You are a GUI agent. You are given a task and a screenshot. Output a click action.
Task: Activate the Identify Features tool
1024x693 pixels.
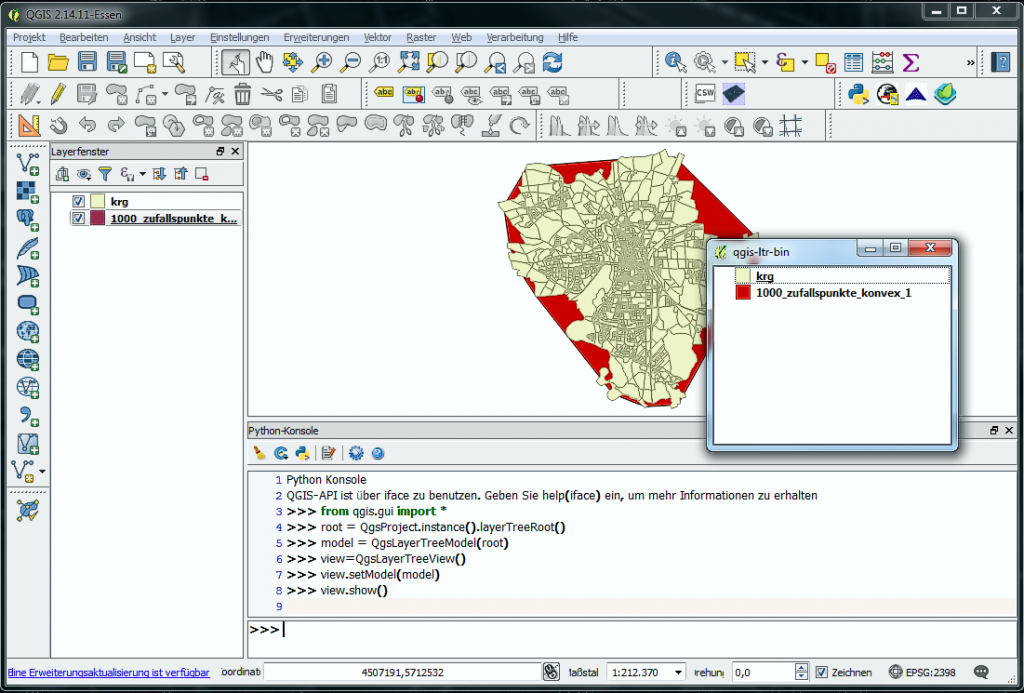point(676,62)
